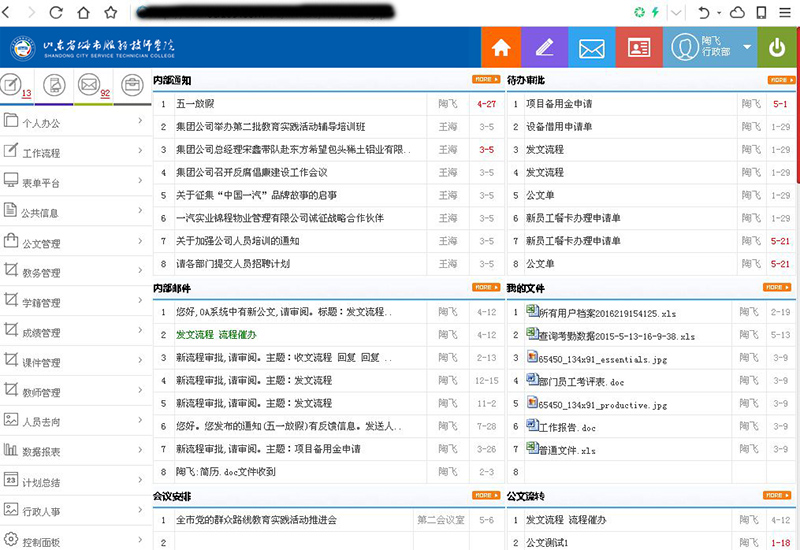The height and width of the screenshot is (550, 800).
Task: Open file 部门员工考评表.doc
Action: point(581,382)
